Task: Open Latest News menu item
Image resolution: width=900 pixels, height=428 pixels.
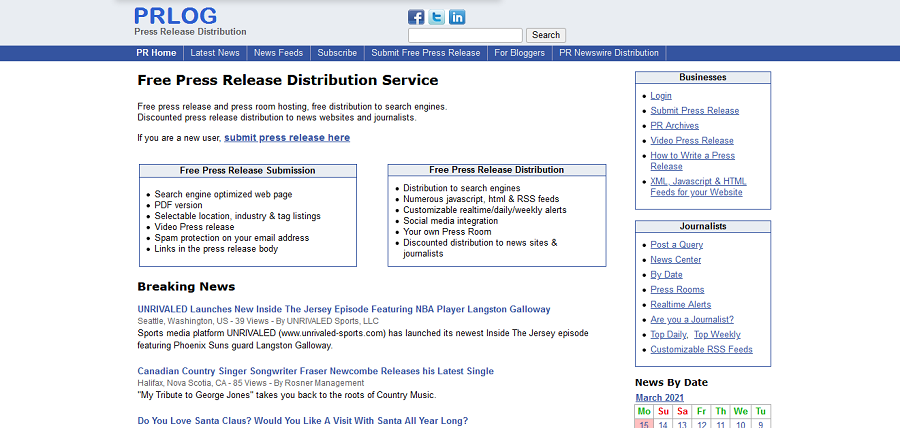Action: pyautogui.click(x=215, y=53)
